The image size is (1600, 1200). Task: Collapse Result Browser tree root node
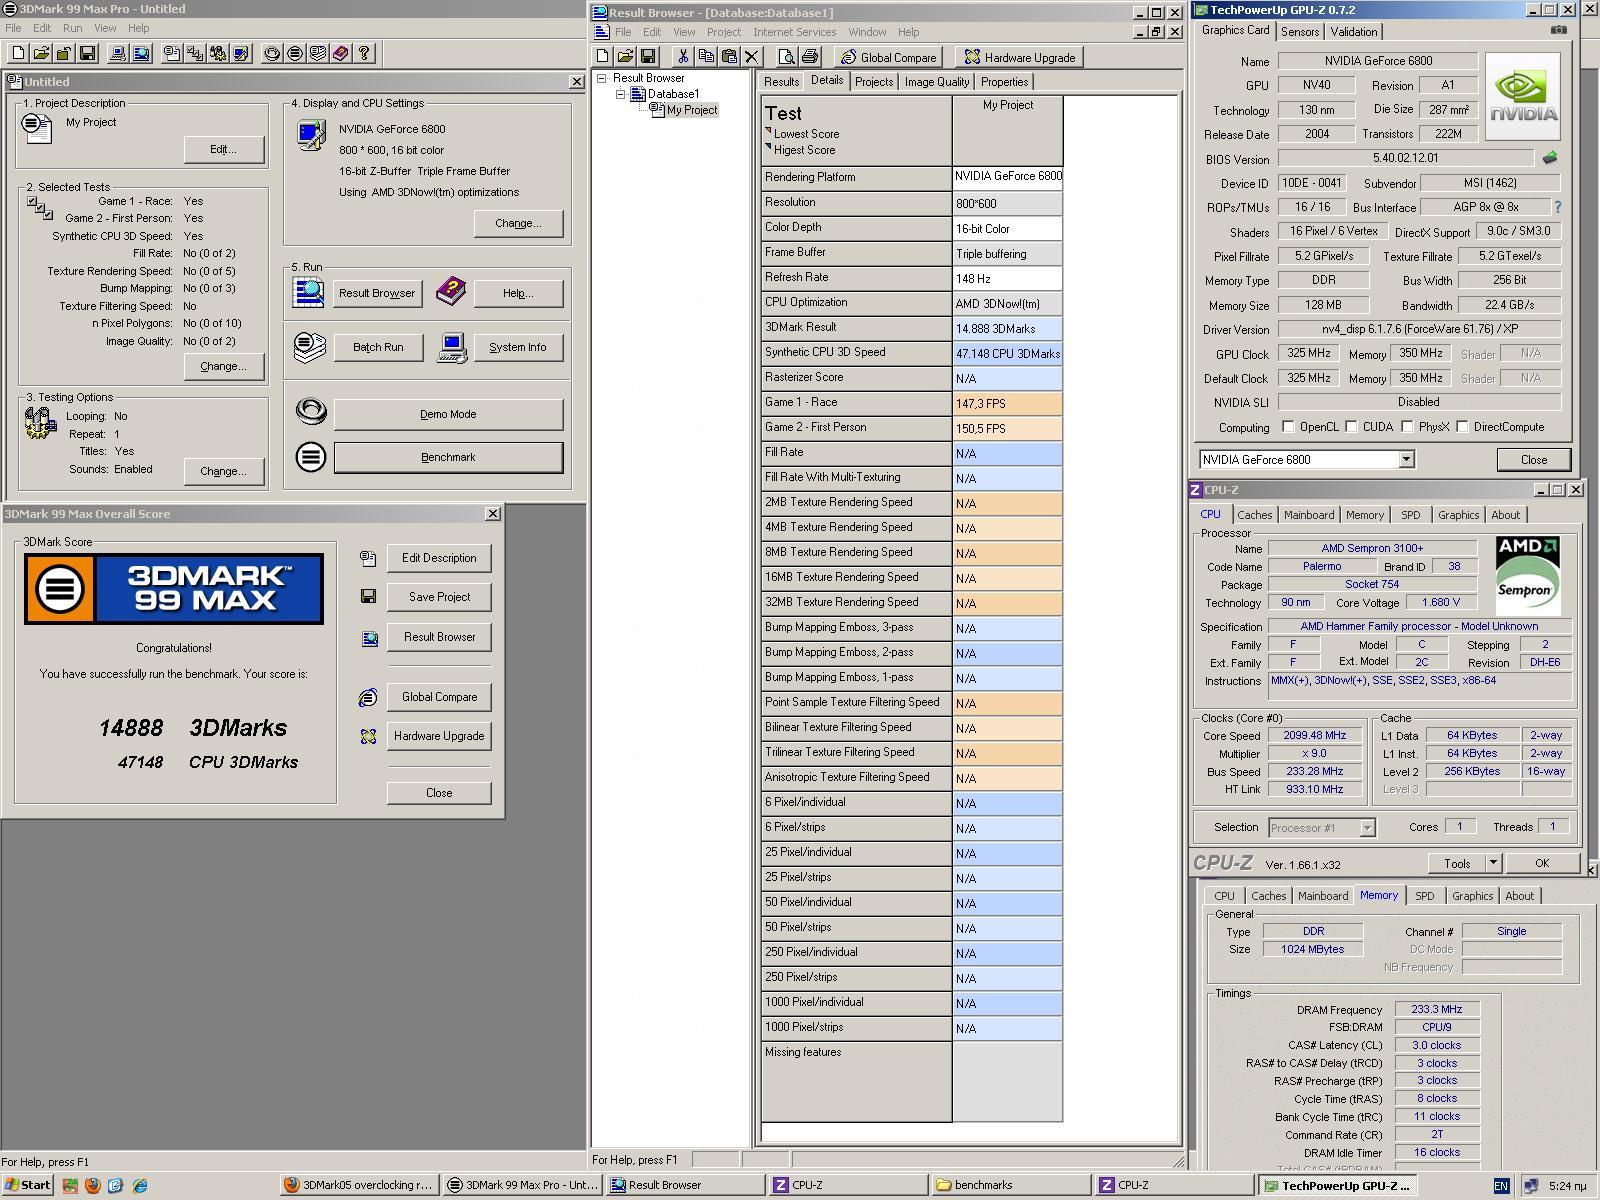pos(602,78)
